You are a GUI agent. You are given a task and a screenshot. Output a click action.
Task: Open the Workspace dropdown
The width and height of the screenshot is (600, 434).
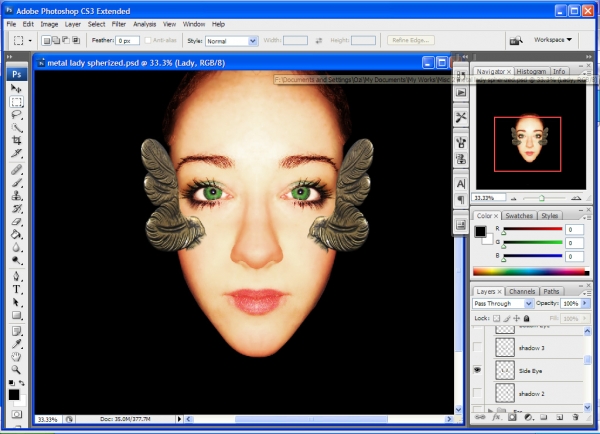tap(553, 39)
